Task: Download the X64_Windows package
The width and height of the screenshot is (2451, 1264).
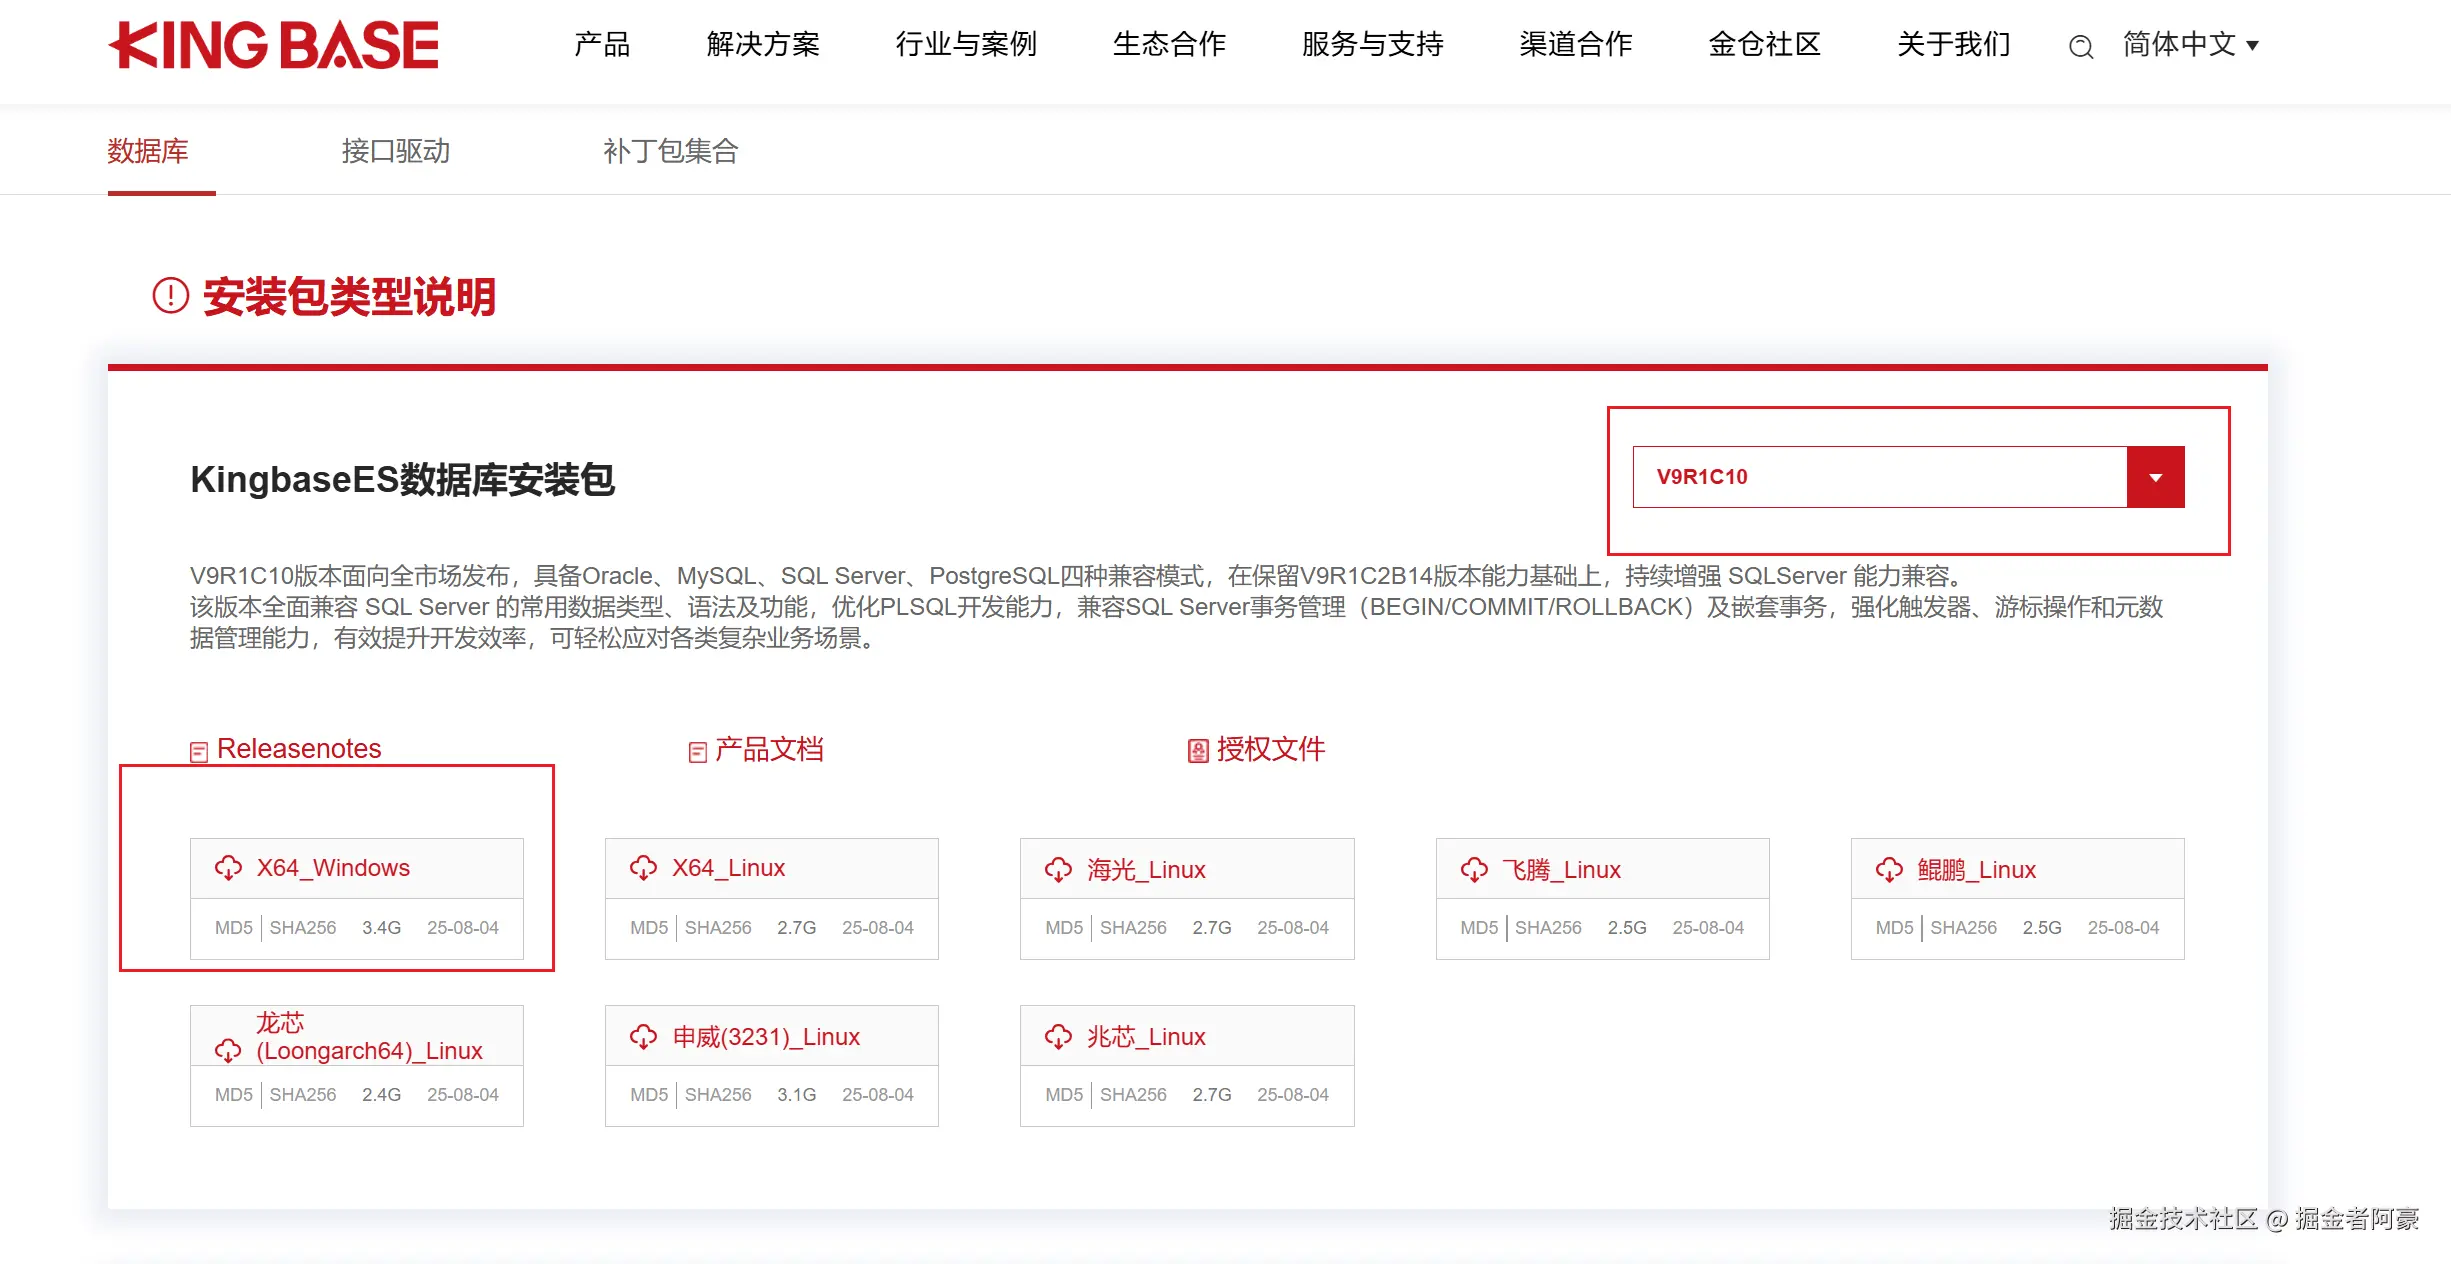Action: point(333,868)
